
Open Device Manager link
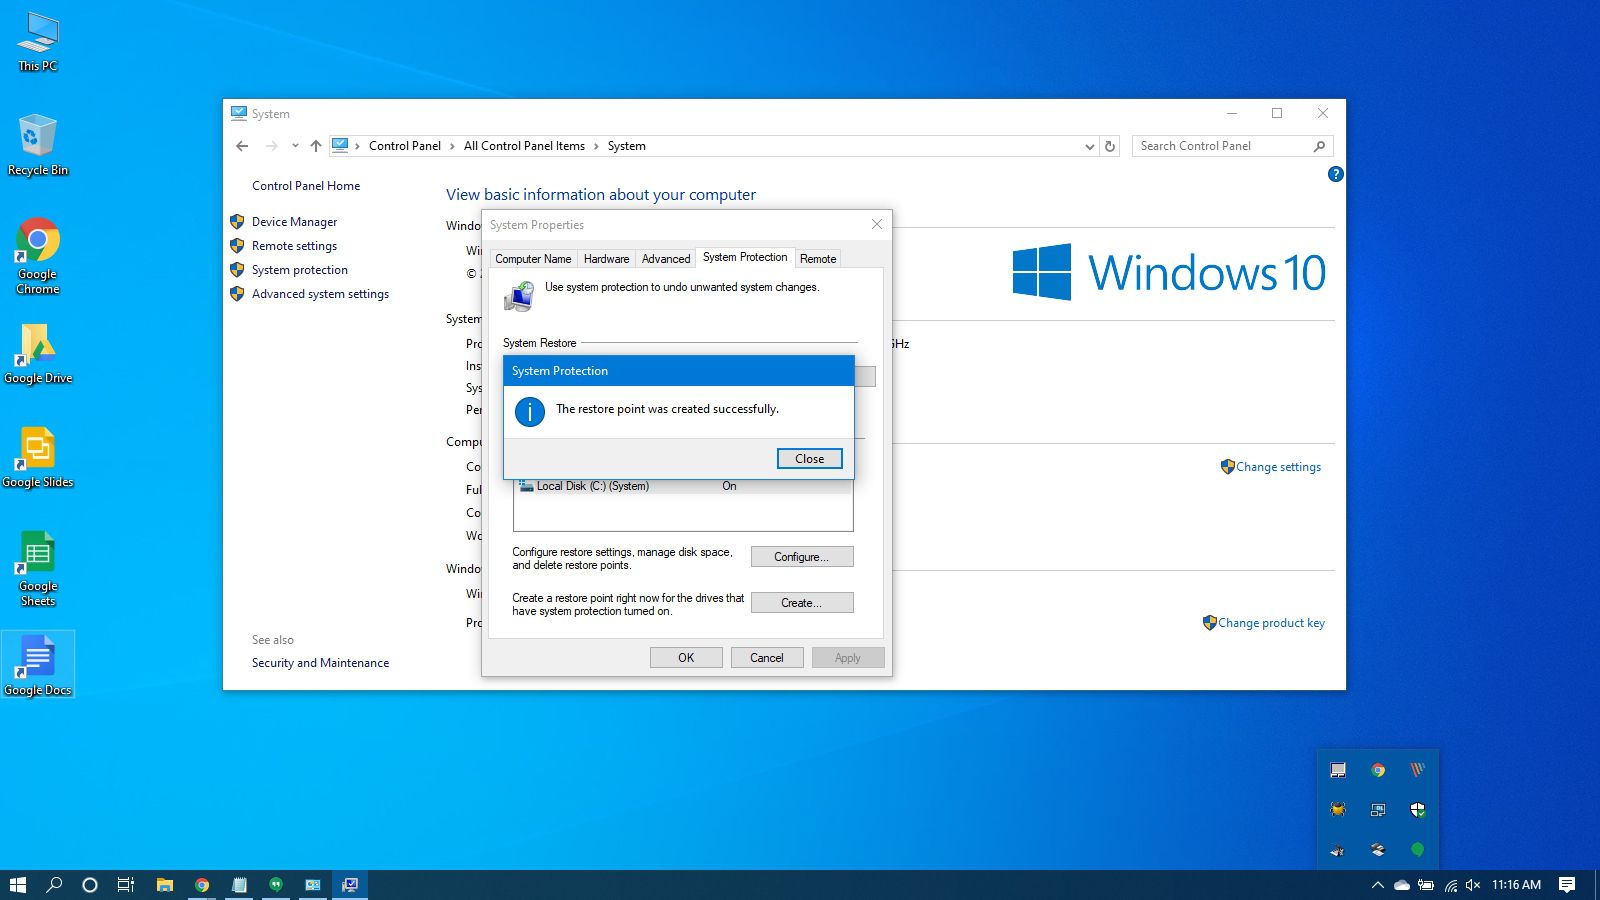[x=294, y=222]
